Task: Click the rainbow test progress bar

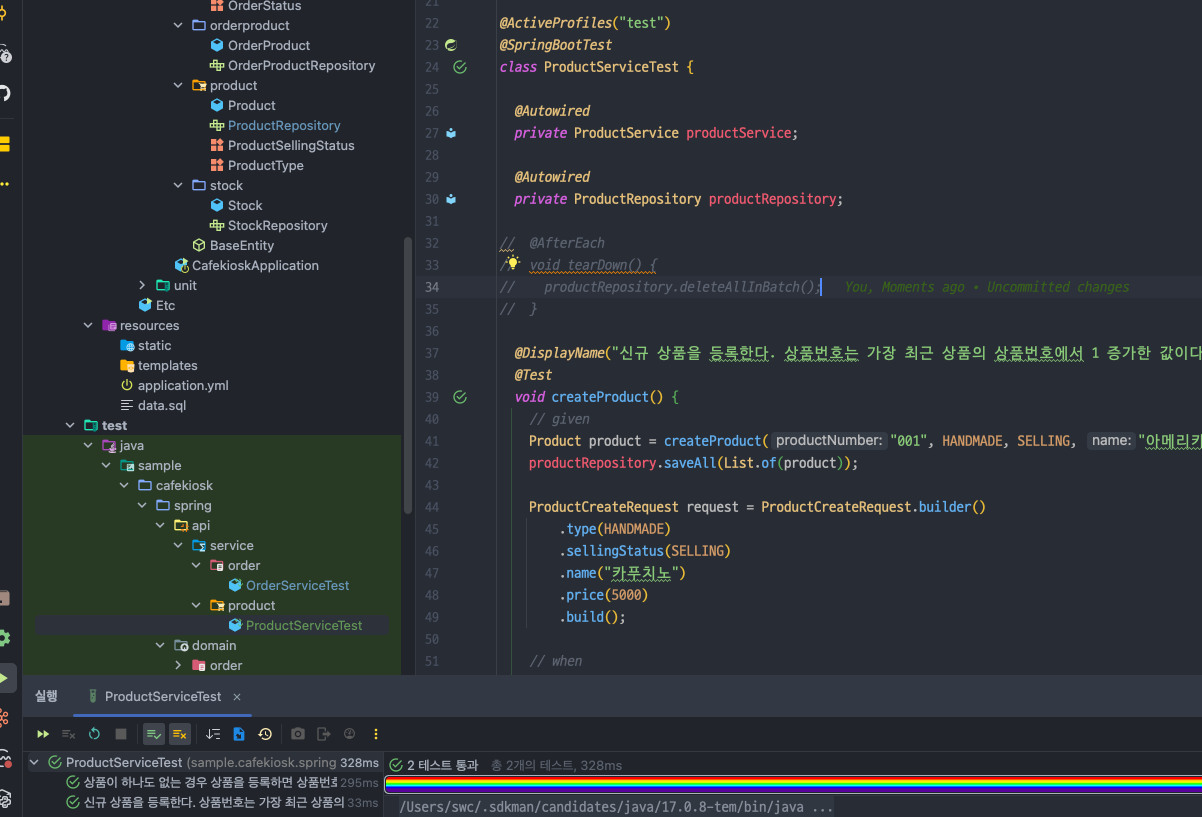Action: coord(792,785)
